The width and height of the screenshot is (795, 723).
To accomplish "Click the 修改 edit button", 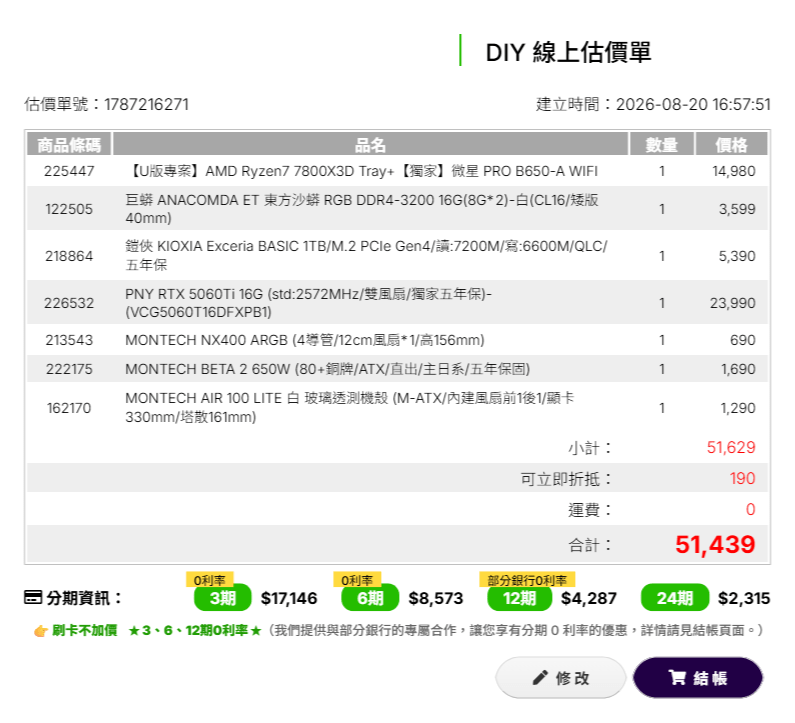I will [x=560, y=677].
